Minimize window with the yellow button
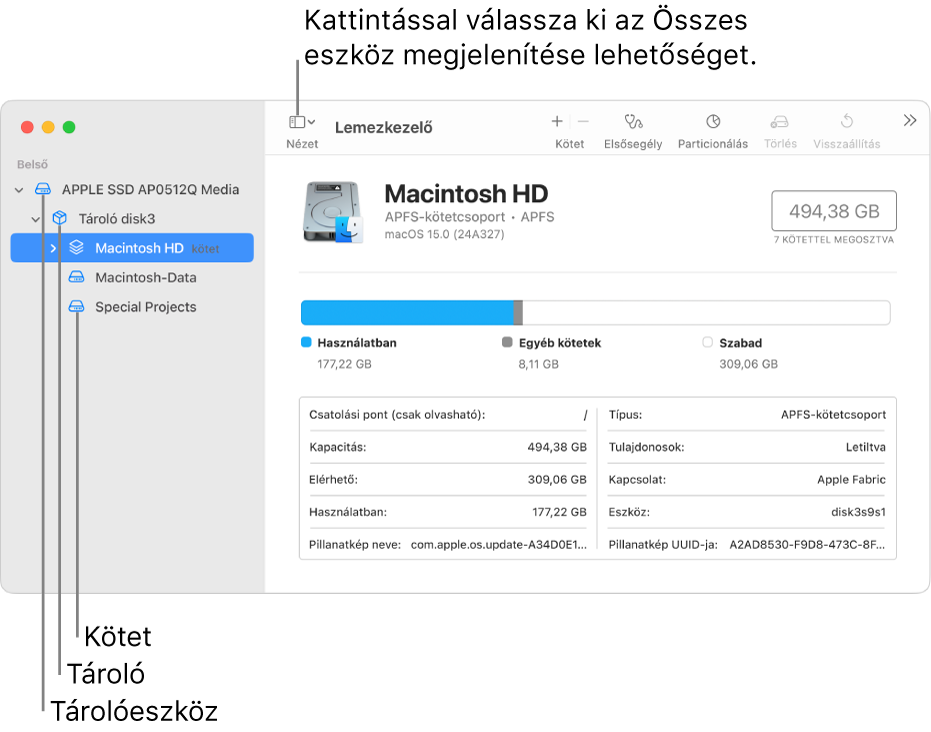 (48, 127)
